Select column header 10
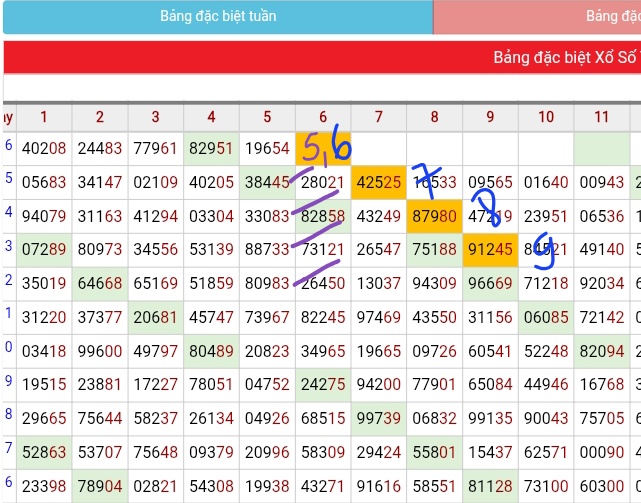The height and width of the screenshot is (503, 641). point(546,117)
